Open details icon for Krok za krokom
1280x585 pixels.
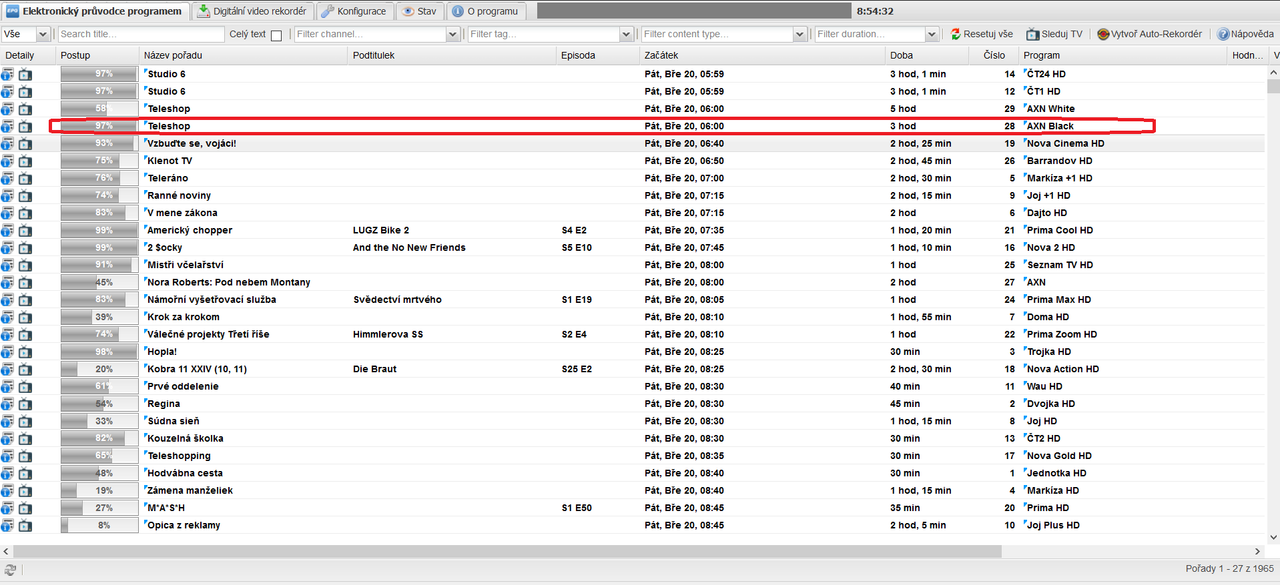(x=8, y=317)
